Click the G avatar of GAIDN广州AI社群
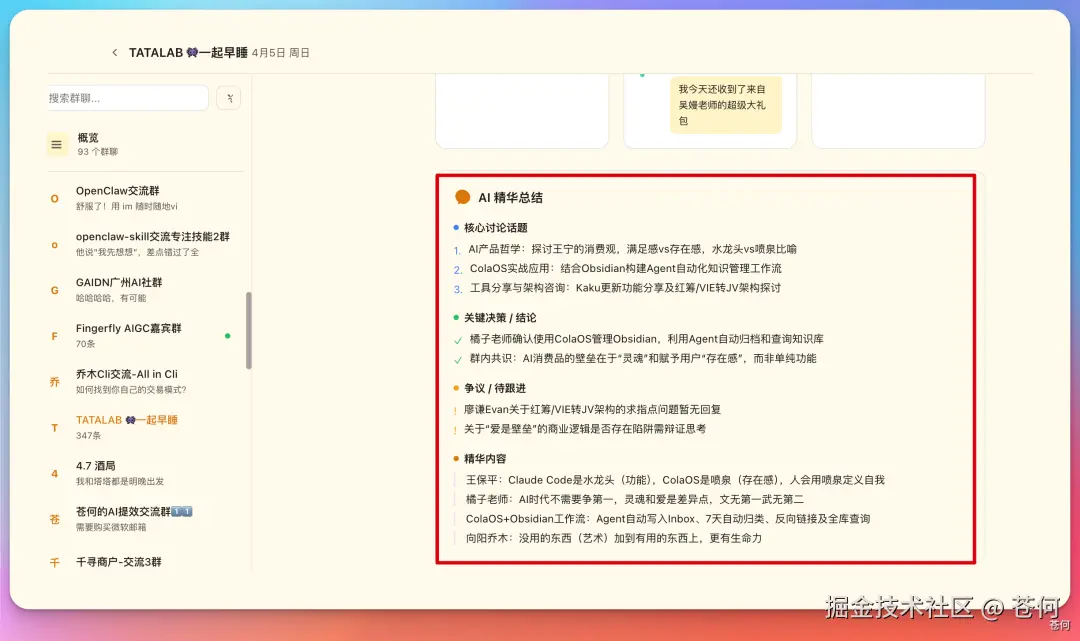This screenshot has height=641, width=1080. click(54, 290)
